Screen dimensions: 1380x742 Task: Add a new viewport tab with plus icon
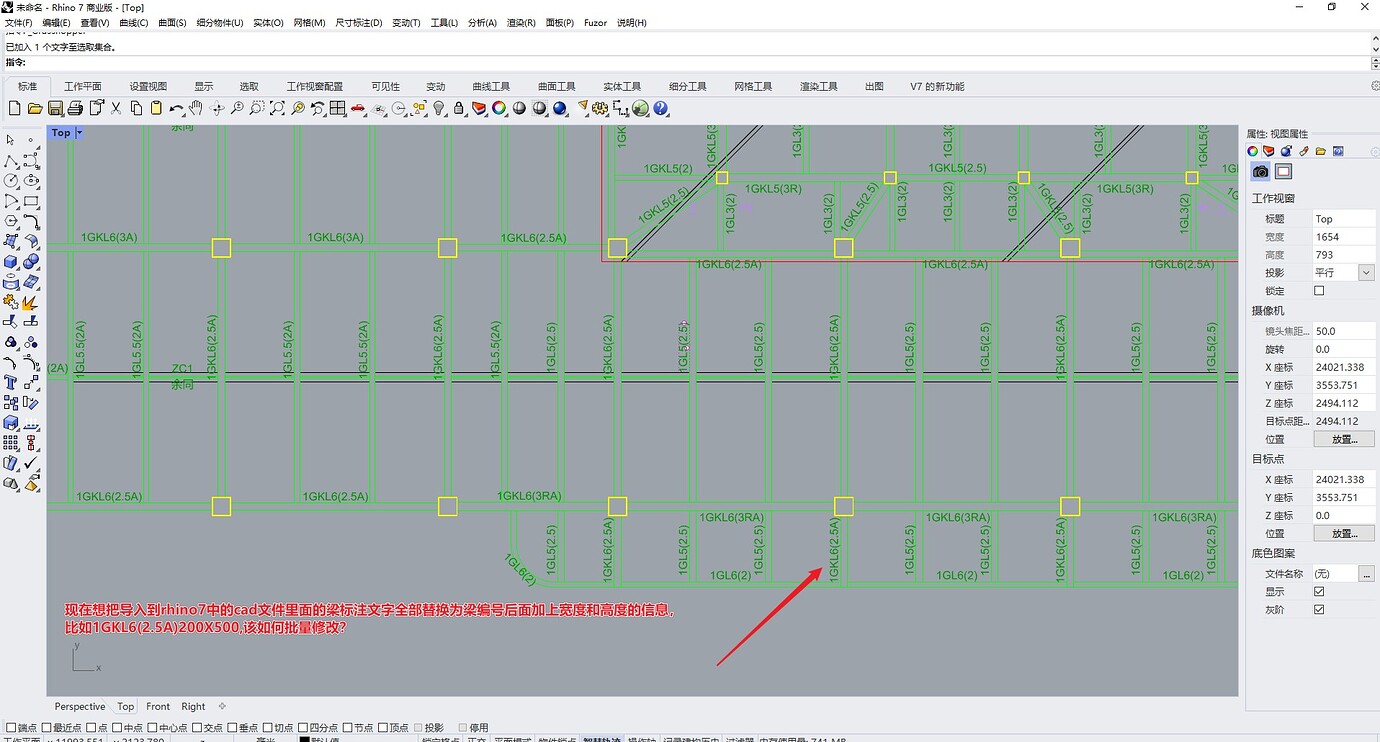click(x=222, y=706)
